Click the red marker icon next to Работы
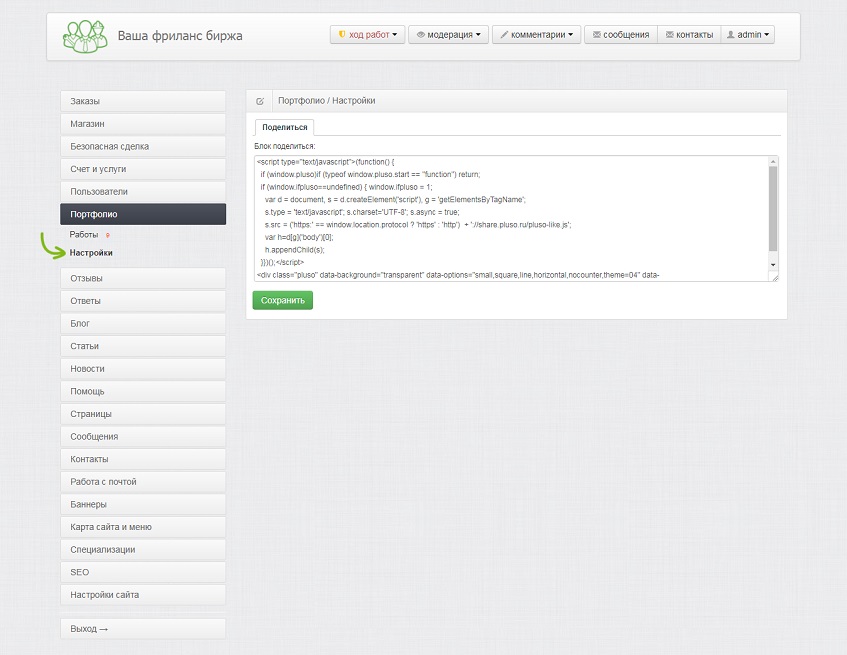 click(107, 235)
